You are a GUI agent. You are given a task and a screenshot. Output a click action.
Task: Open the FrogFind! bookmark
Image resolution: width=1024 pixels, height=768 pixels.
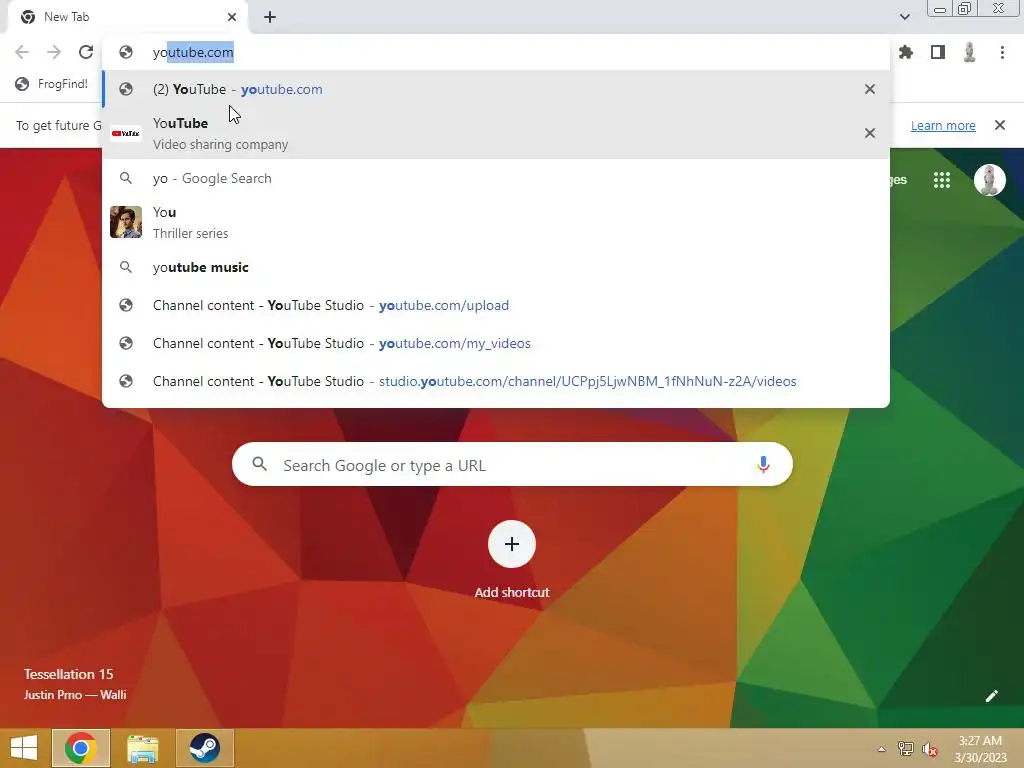pos(52,84)
